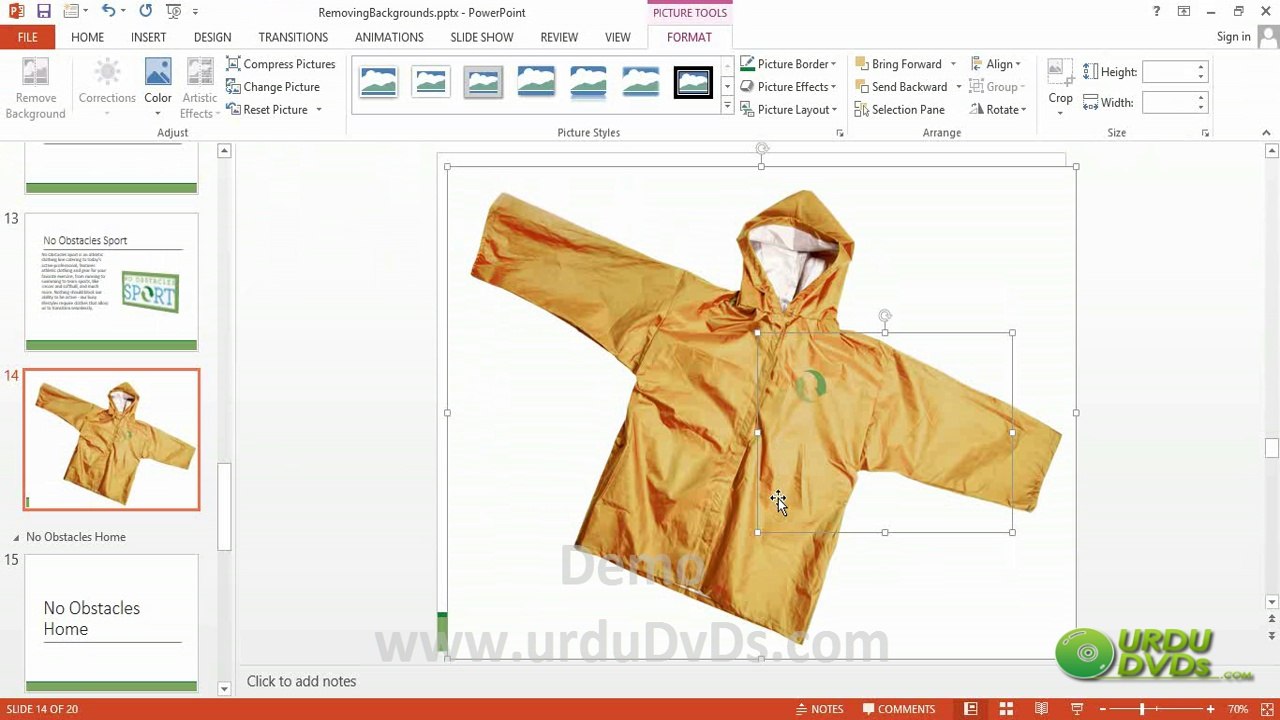Launch Slide Show view from status bar
The height and width of the screenshot is (720, 1280).
point(1077,709)
